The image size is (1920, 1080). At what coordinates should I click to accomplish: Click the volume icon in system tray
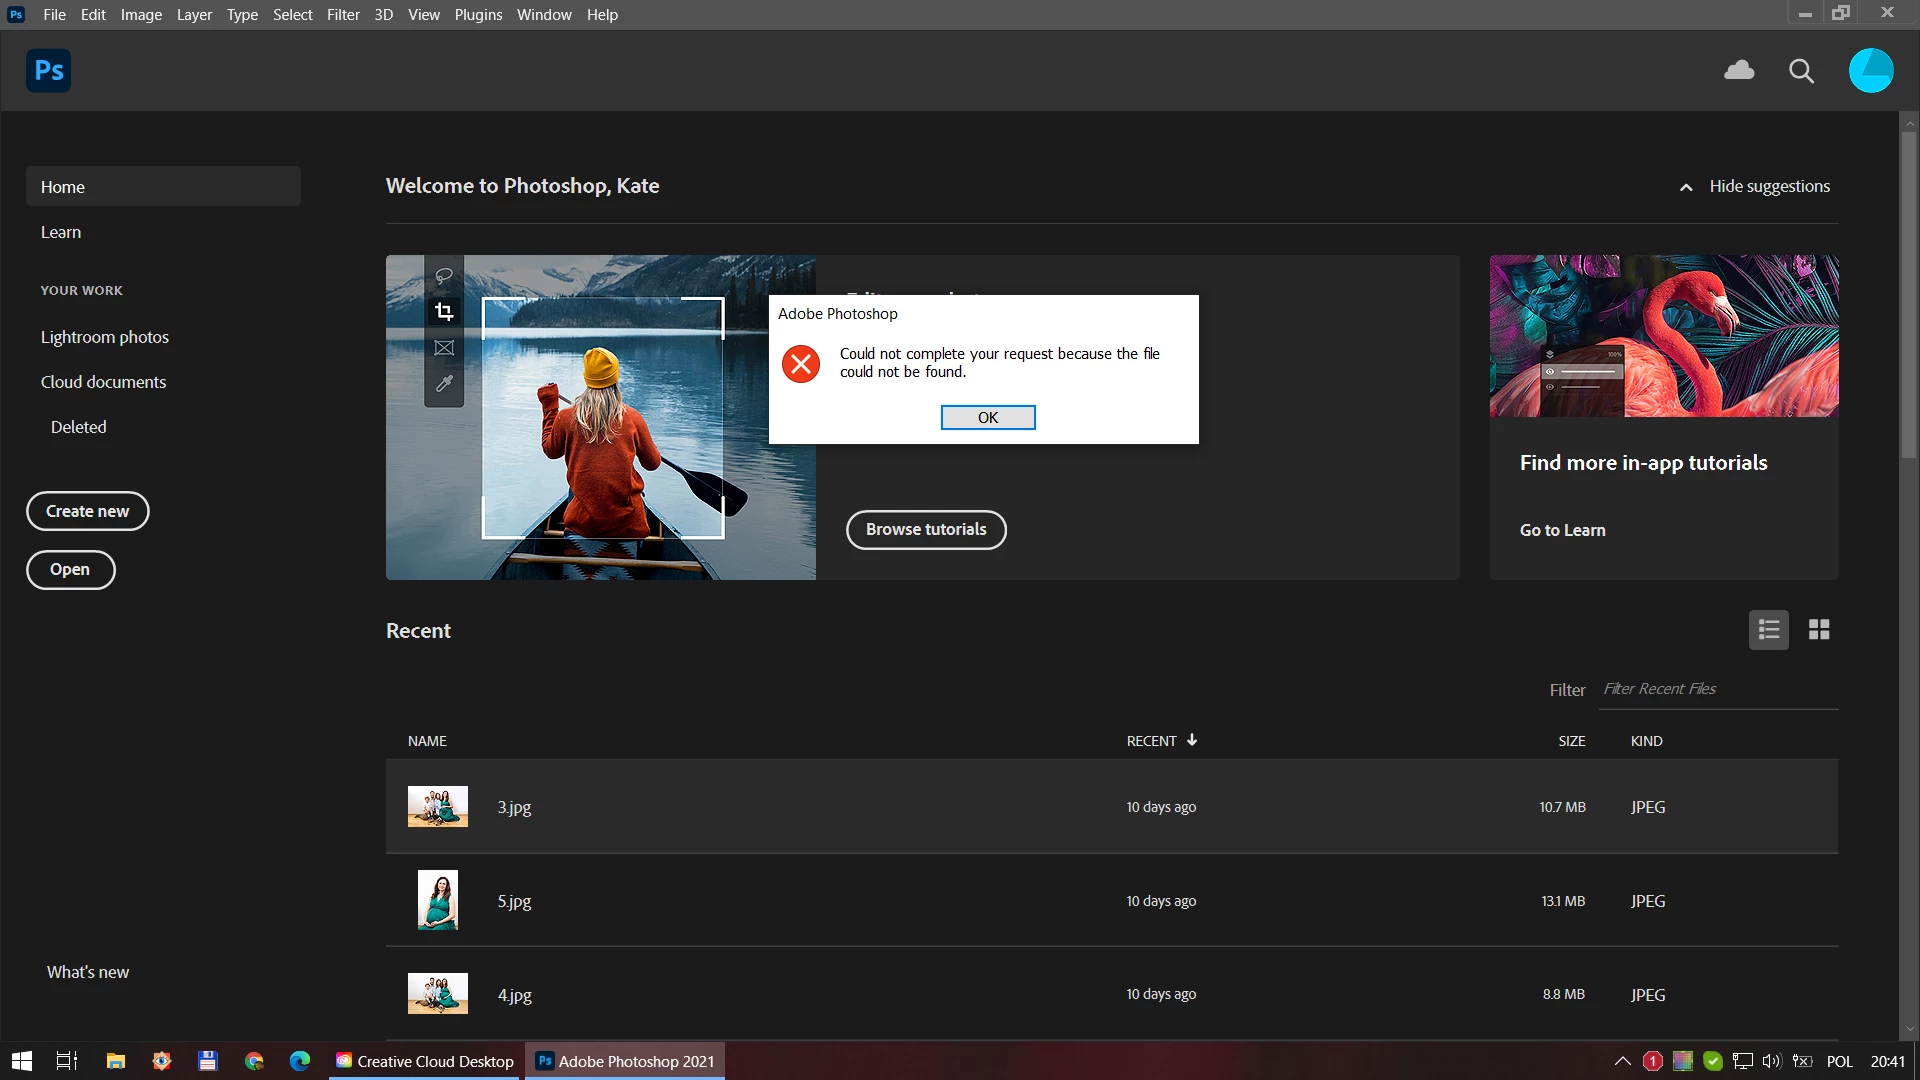tap(1772, 1061)
